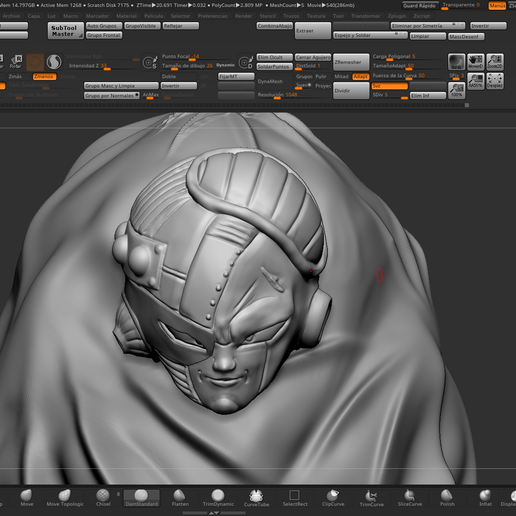Open the Archivo menu
This screenshot has height=516, width=516.
(11, 16)
